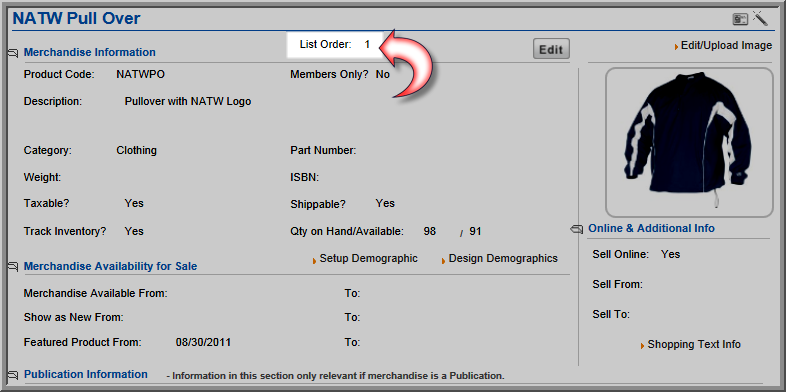Collapse the Merchandise Availability for Sale section icon

[x=13, y=267]
